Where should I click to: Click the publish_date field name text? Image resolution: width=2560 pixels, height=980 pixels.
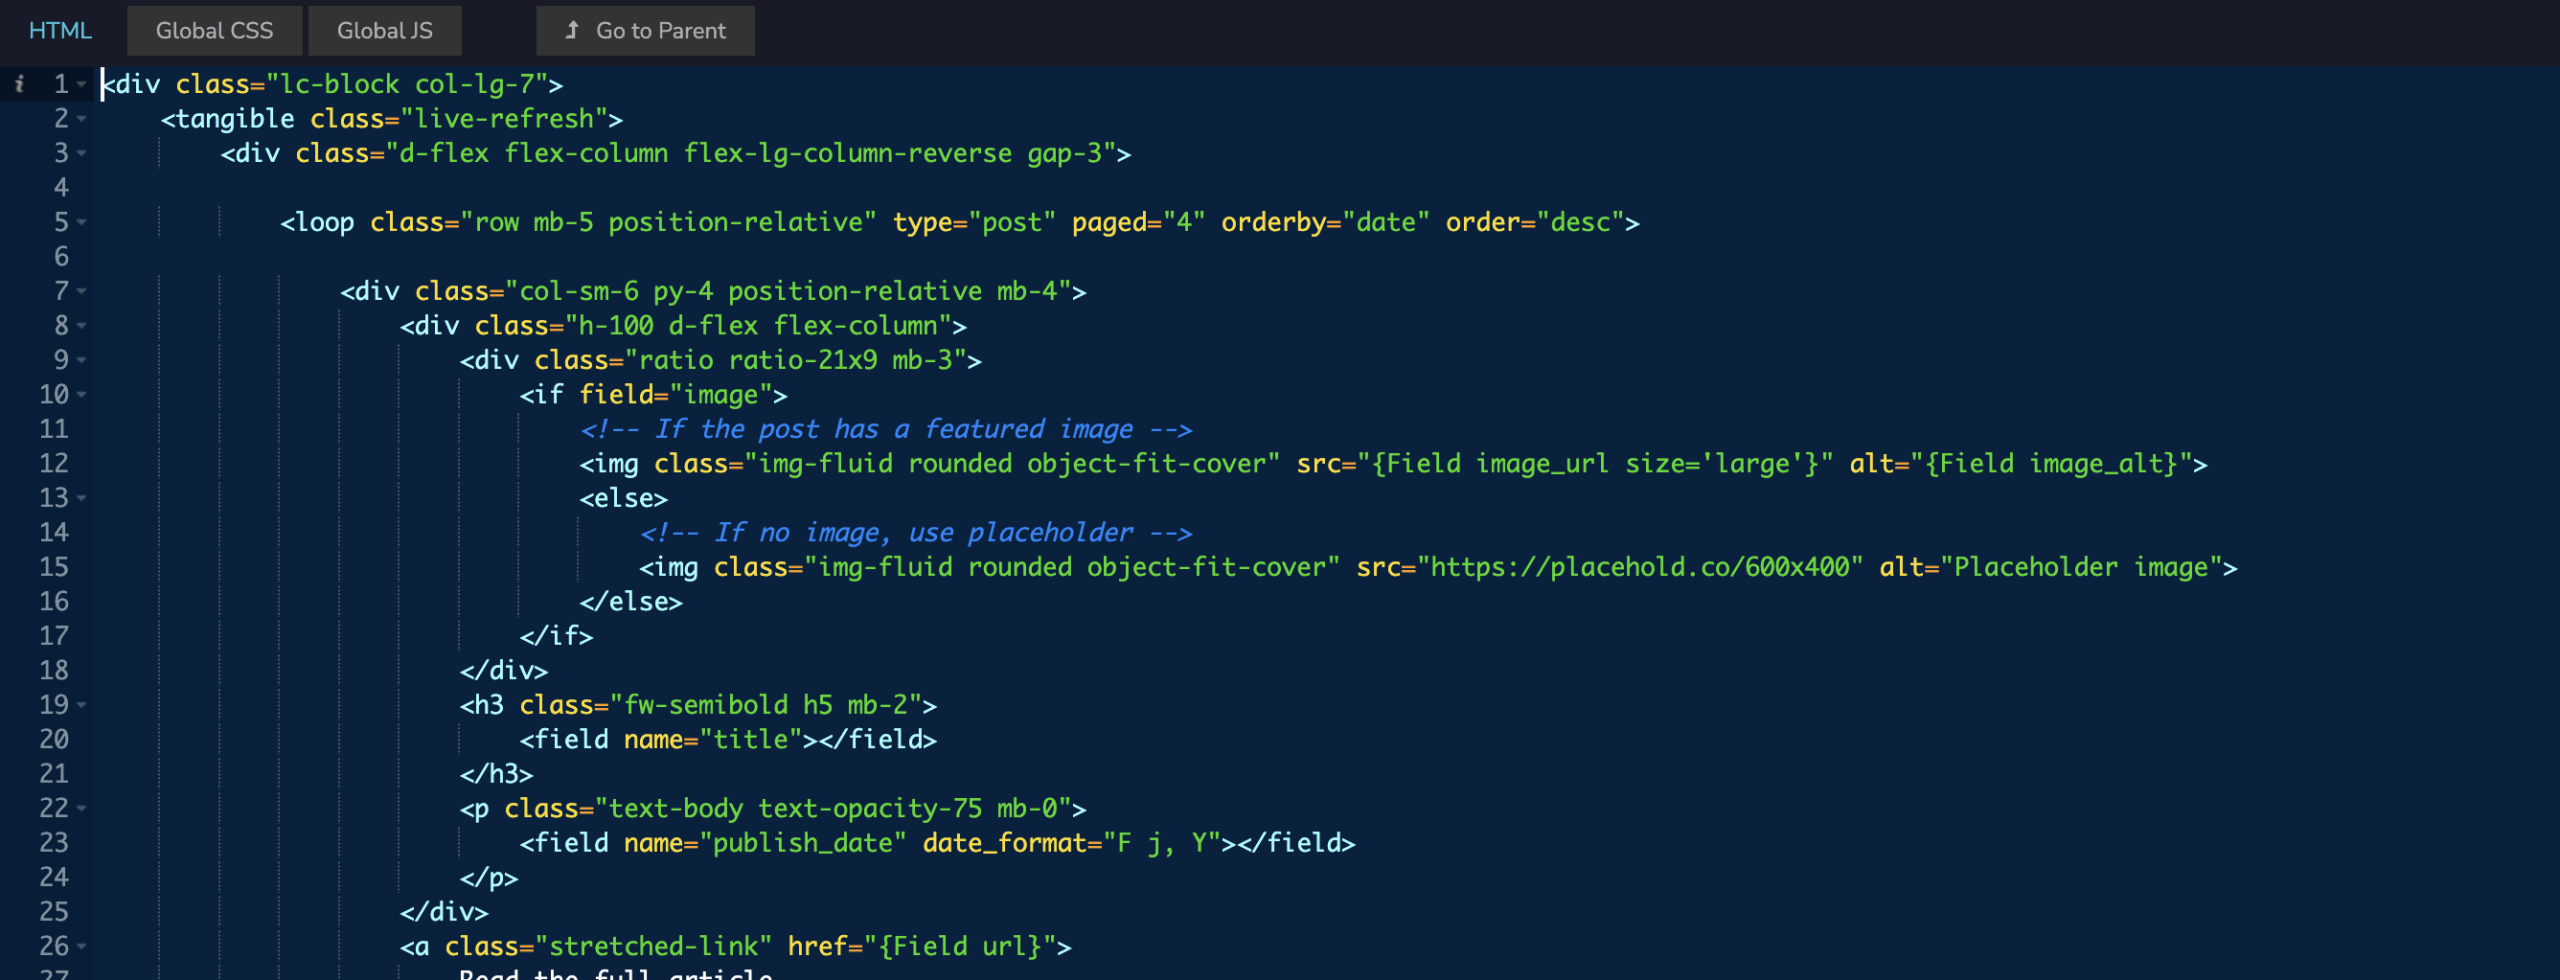coord(802,843)
